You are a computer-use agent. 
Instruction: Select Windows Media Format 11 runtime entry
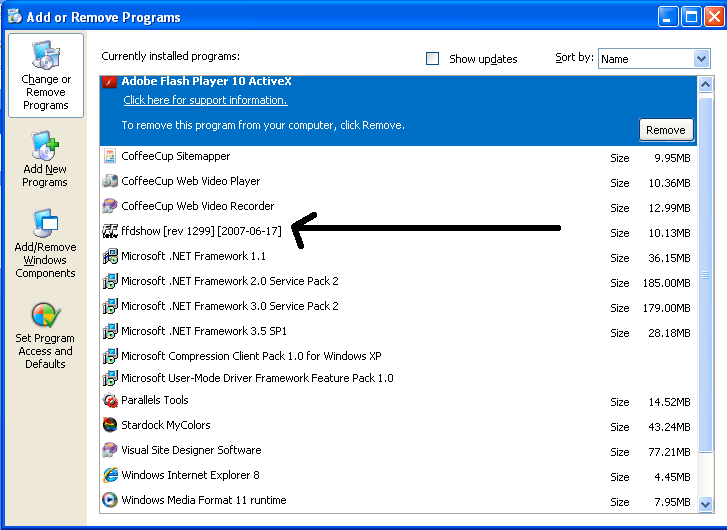click(x=398, y=501)
